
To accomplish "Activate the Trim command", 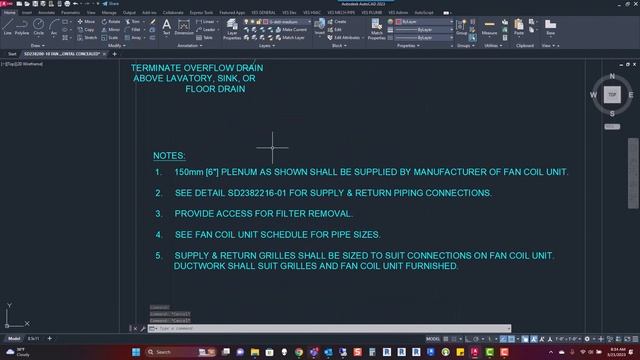I will point(133,21).
